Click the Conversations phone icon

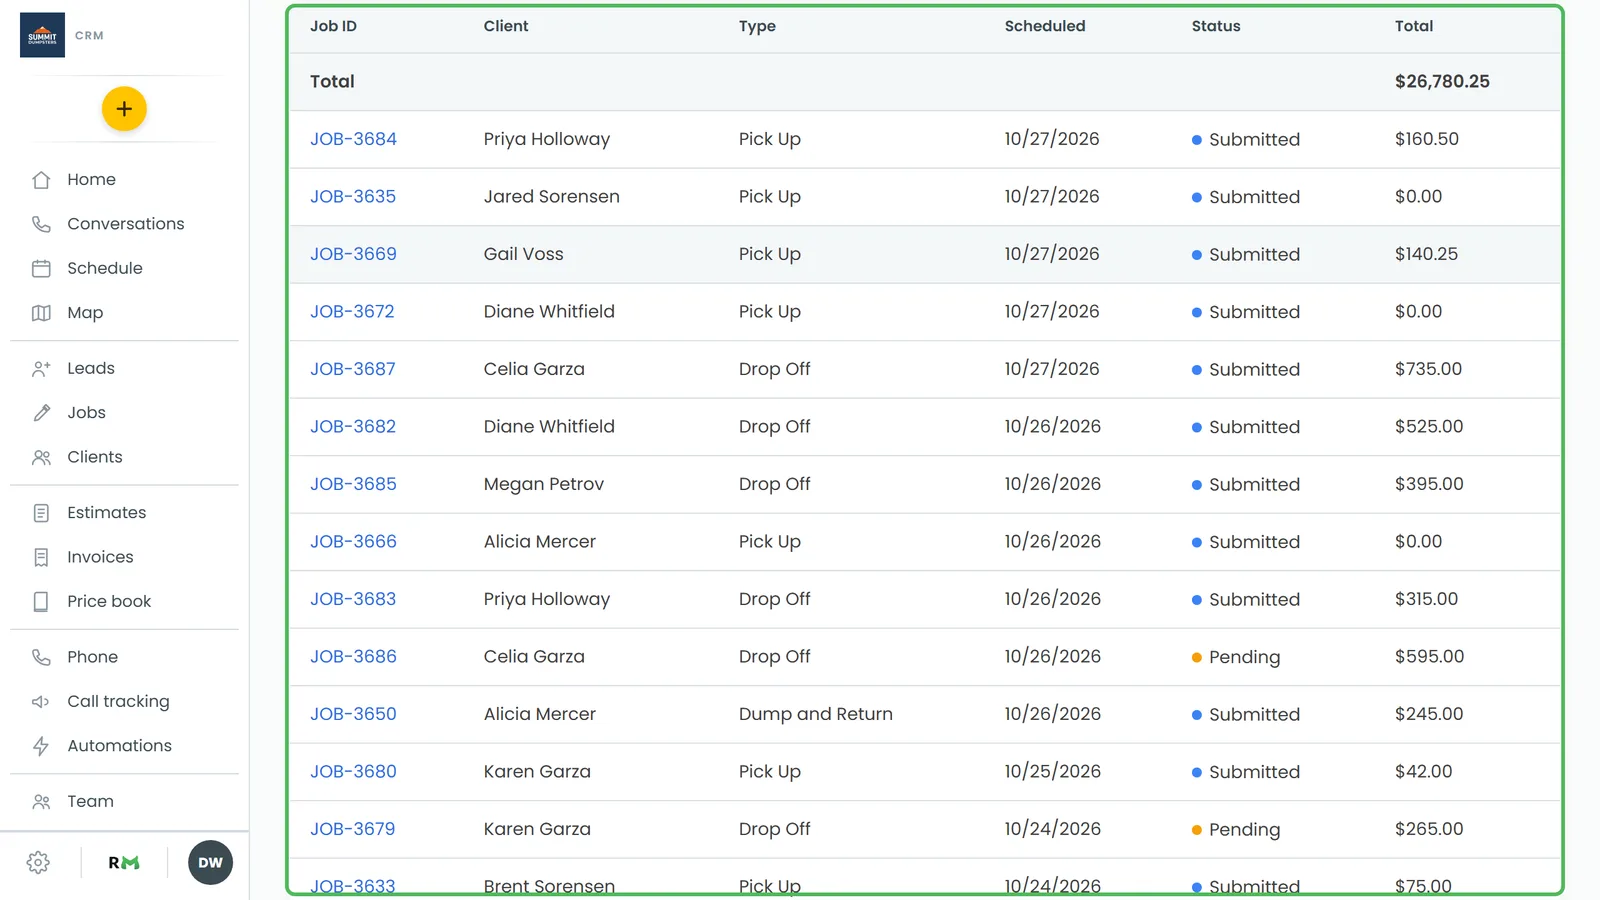coord(41,224)
